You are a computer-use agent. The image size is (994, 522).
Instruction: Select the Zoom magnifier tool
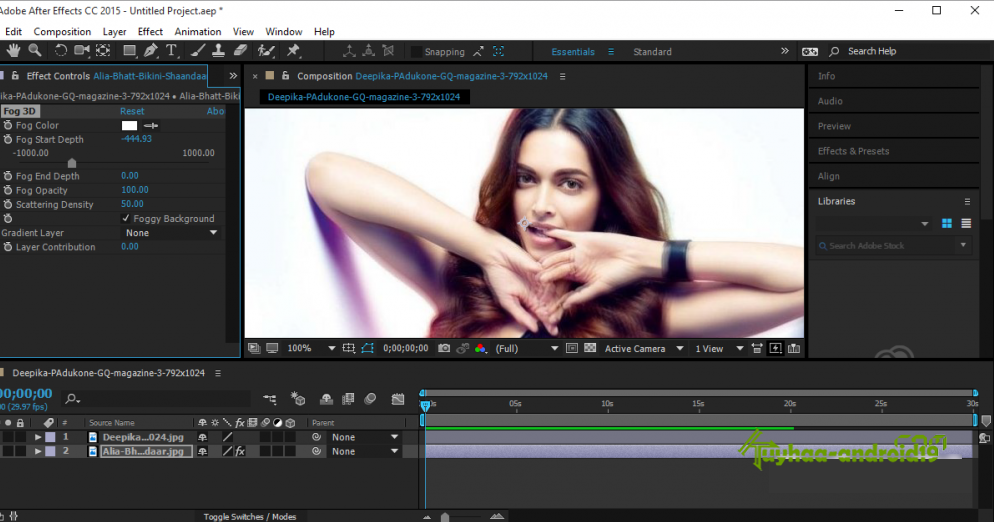35,51
